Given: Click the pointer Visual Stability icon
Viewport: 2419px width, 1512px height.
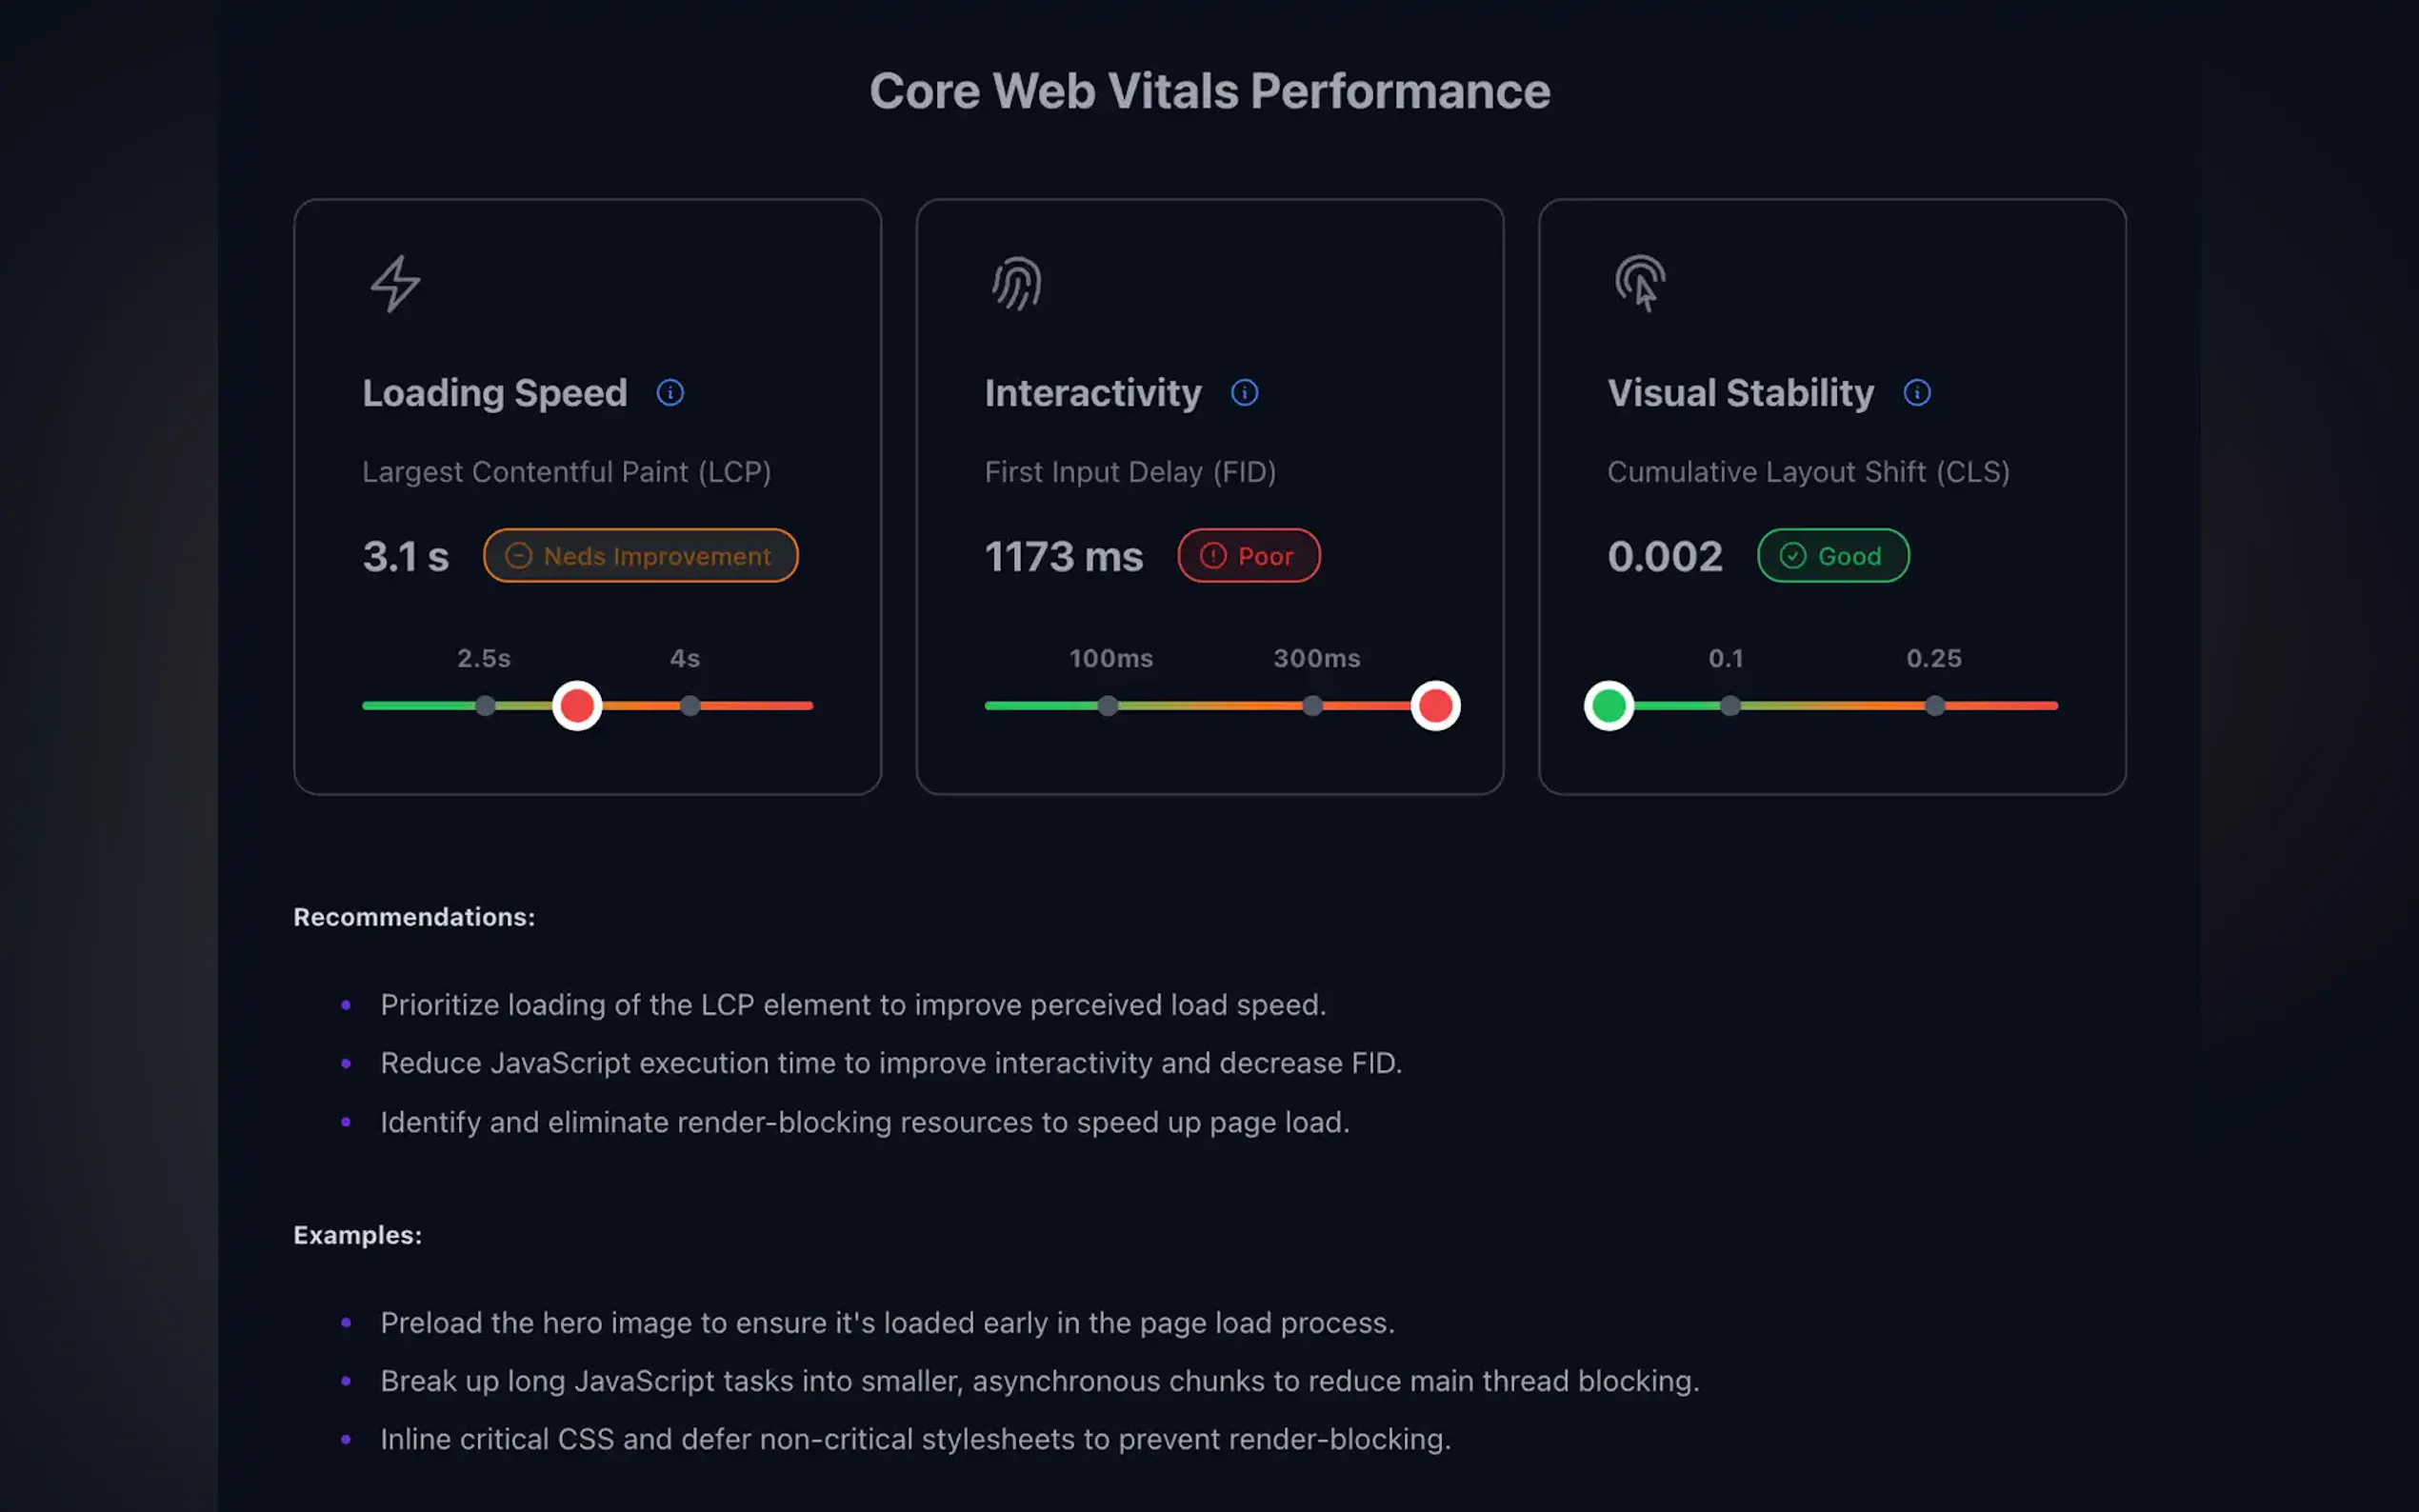Looking at the screenshot, I should coord(1640,284).
